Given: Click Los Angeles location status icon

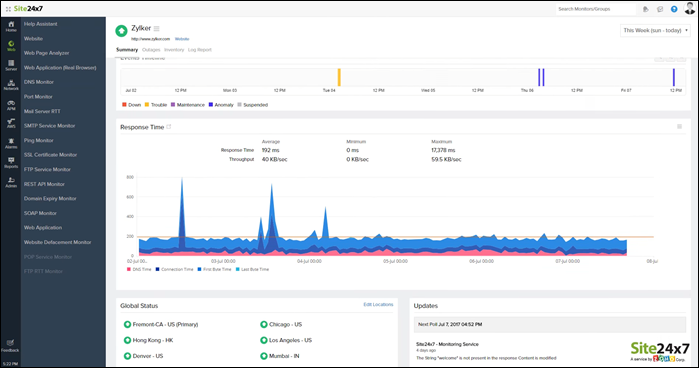Looking at the screenshot, I should pyautogui.click(x=263, y=340).
